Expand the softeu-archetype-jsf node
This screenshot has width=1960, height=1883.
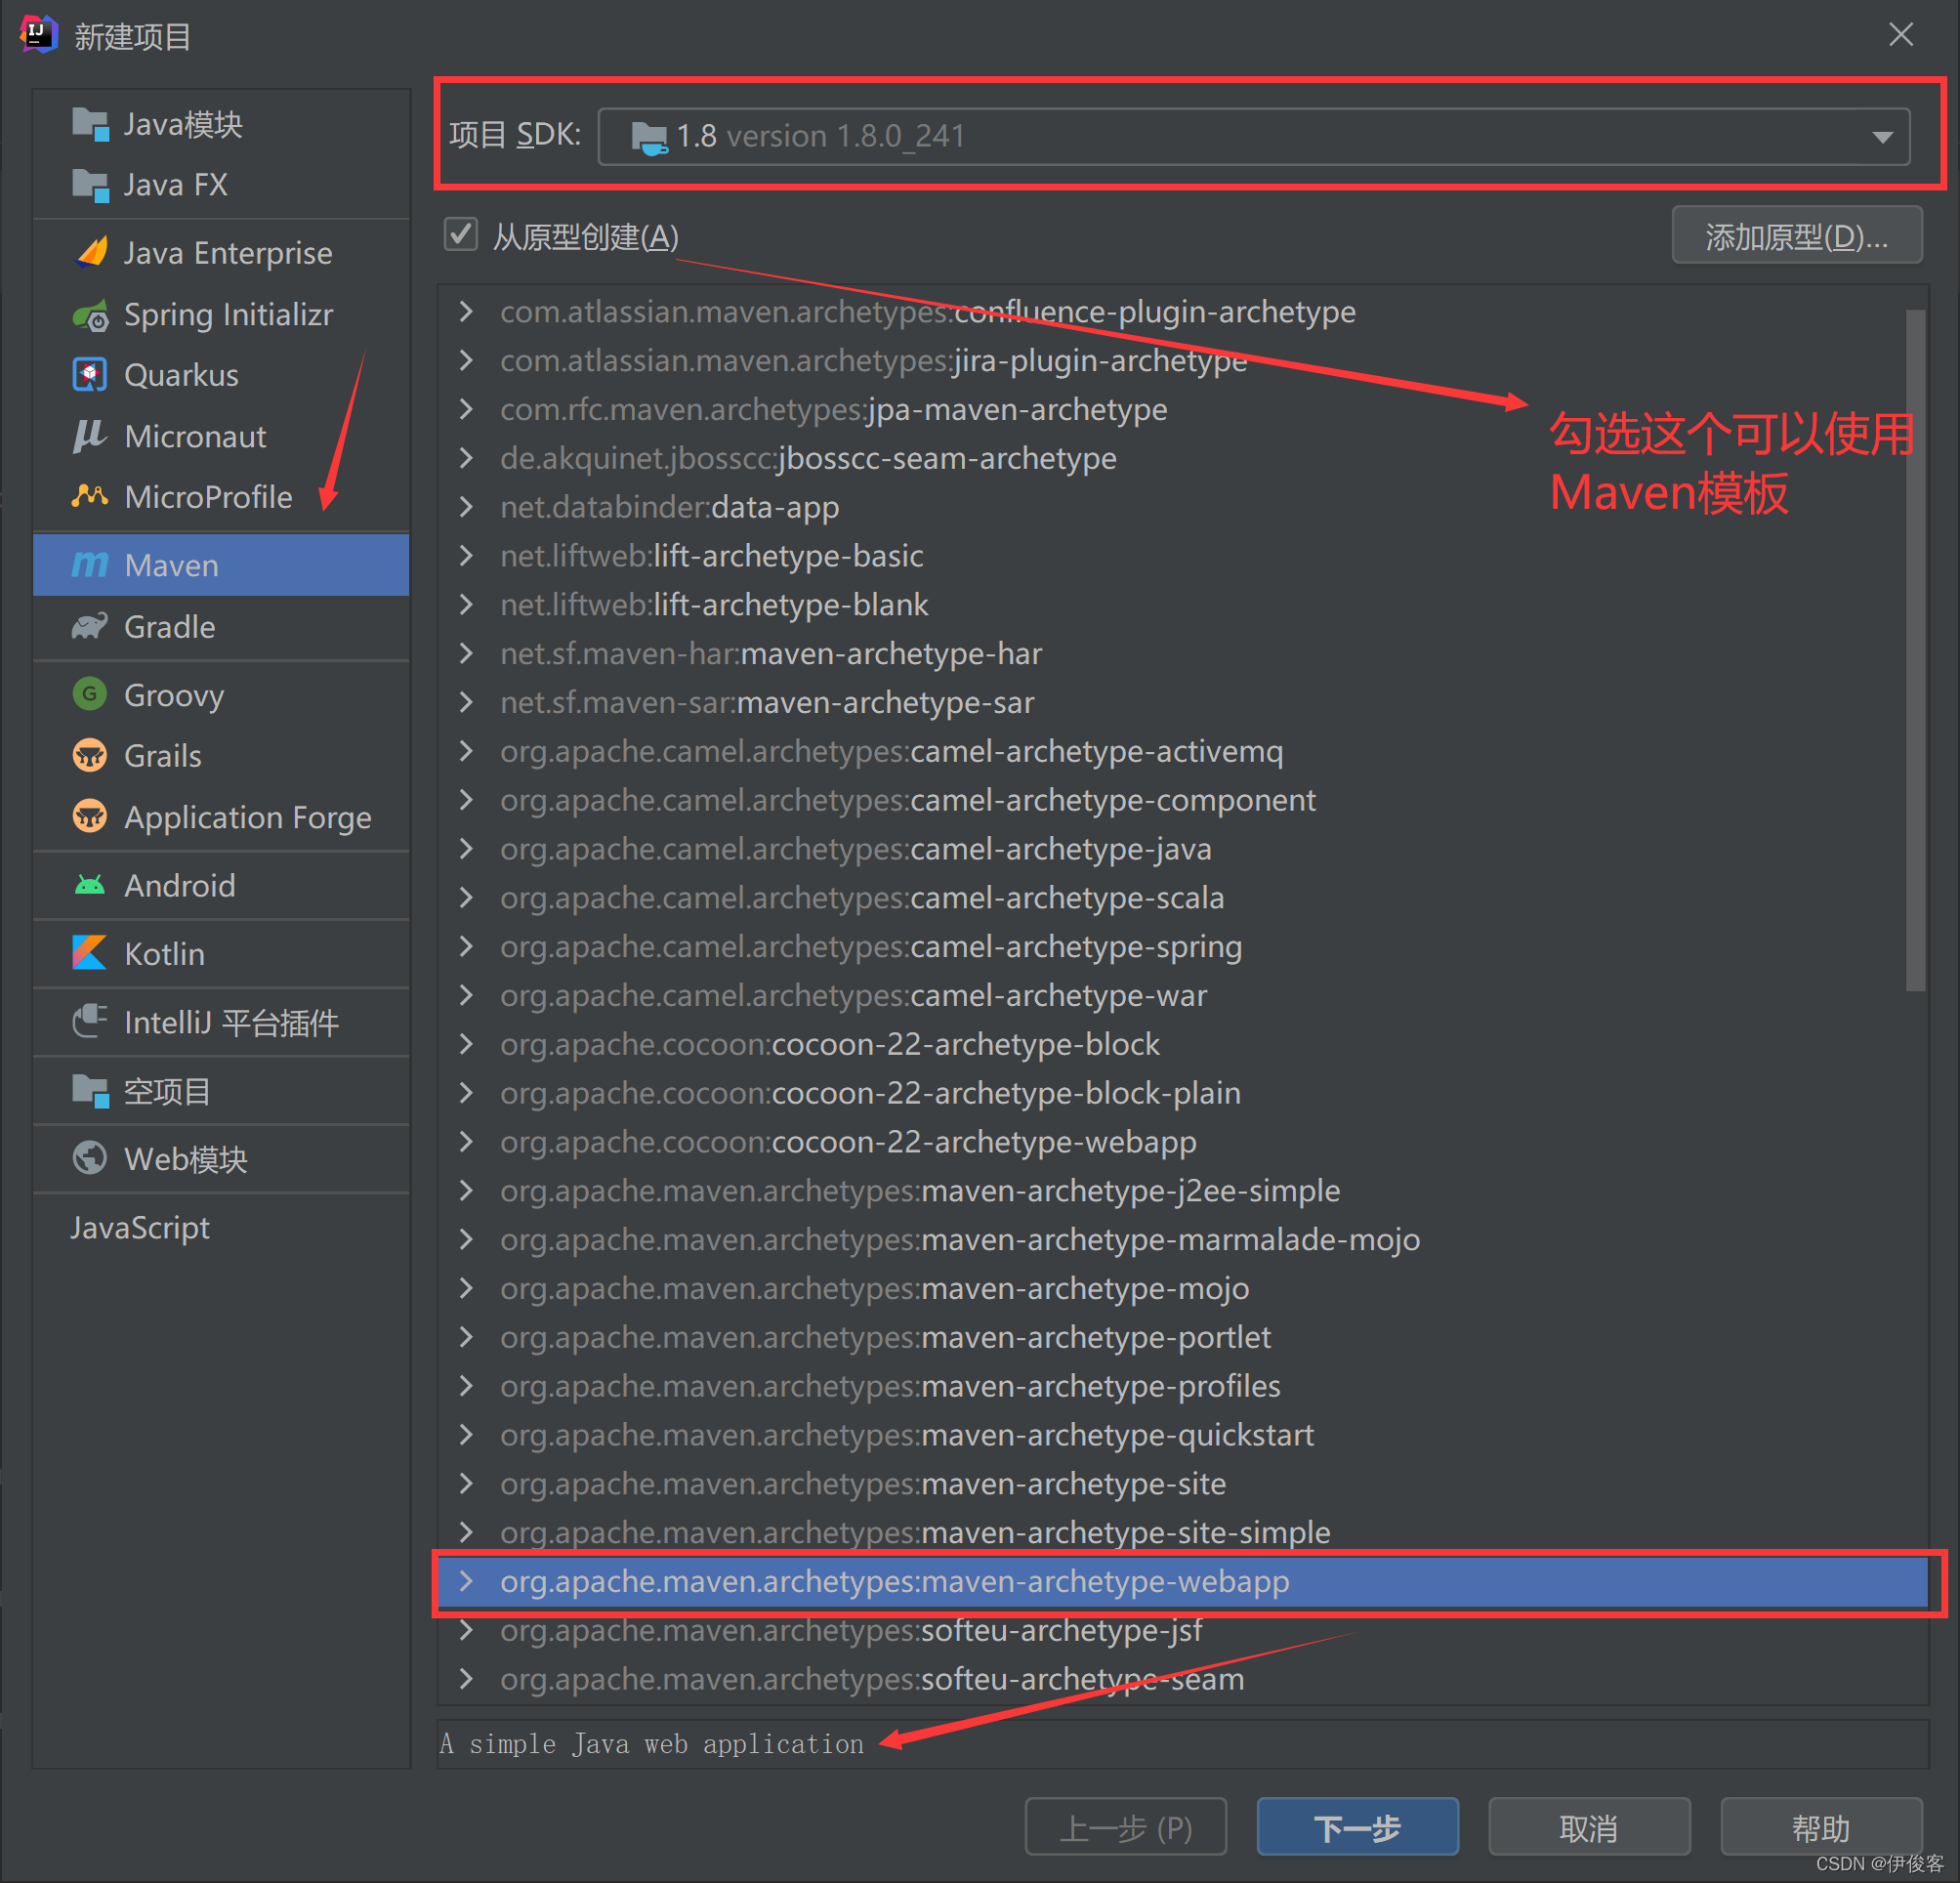pyautogui.click(x=466, y=1630)
